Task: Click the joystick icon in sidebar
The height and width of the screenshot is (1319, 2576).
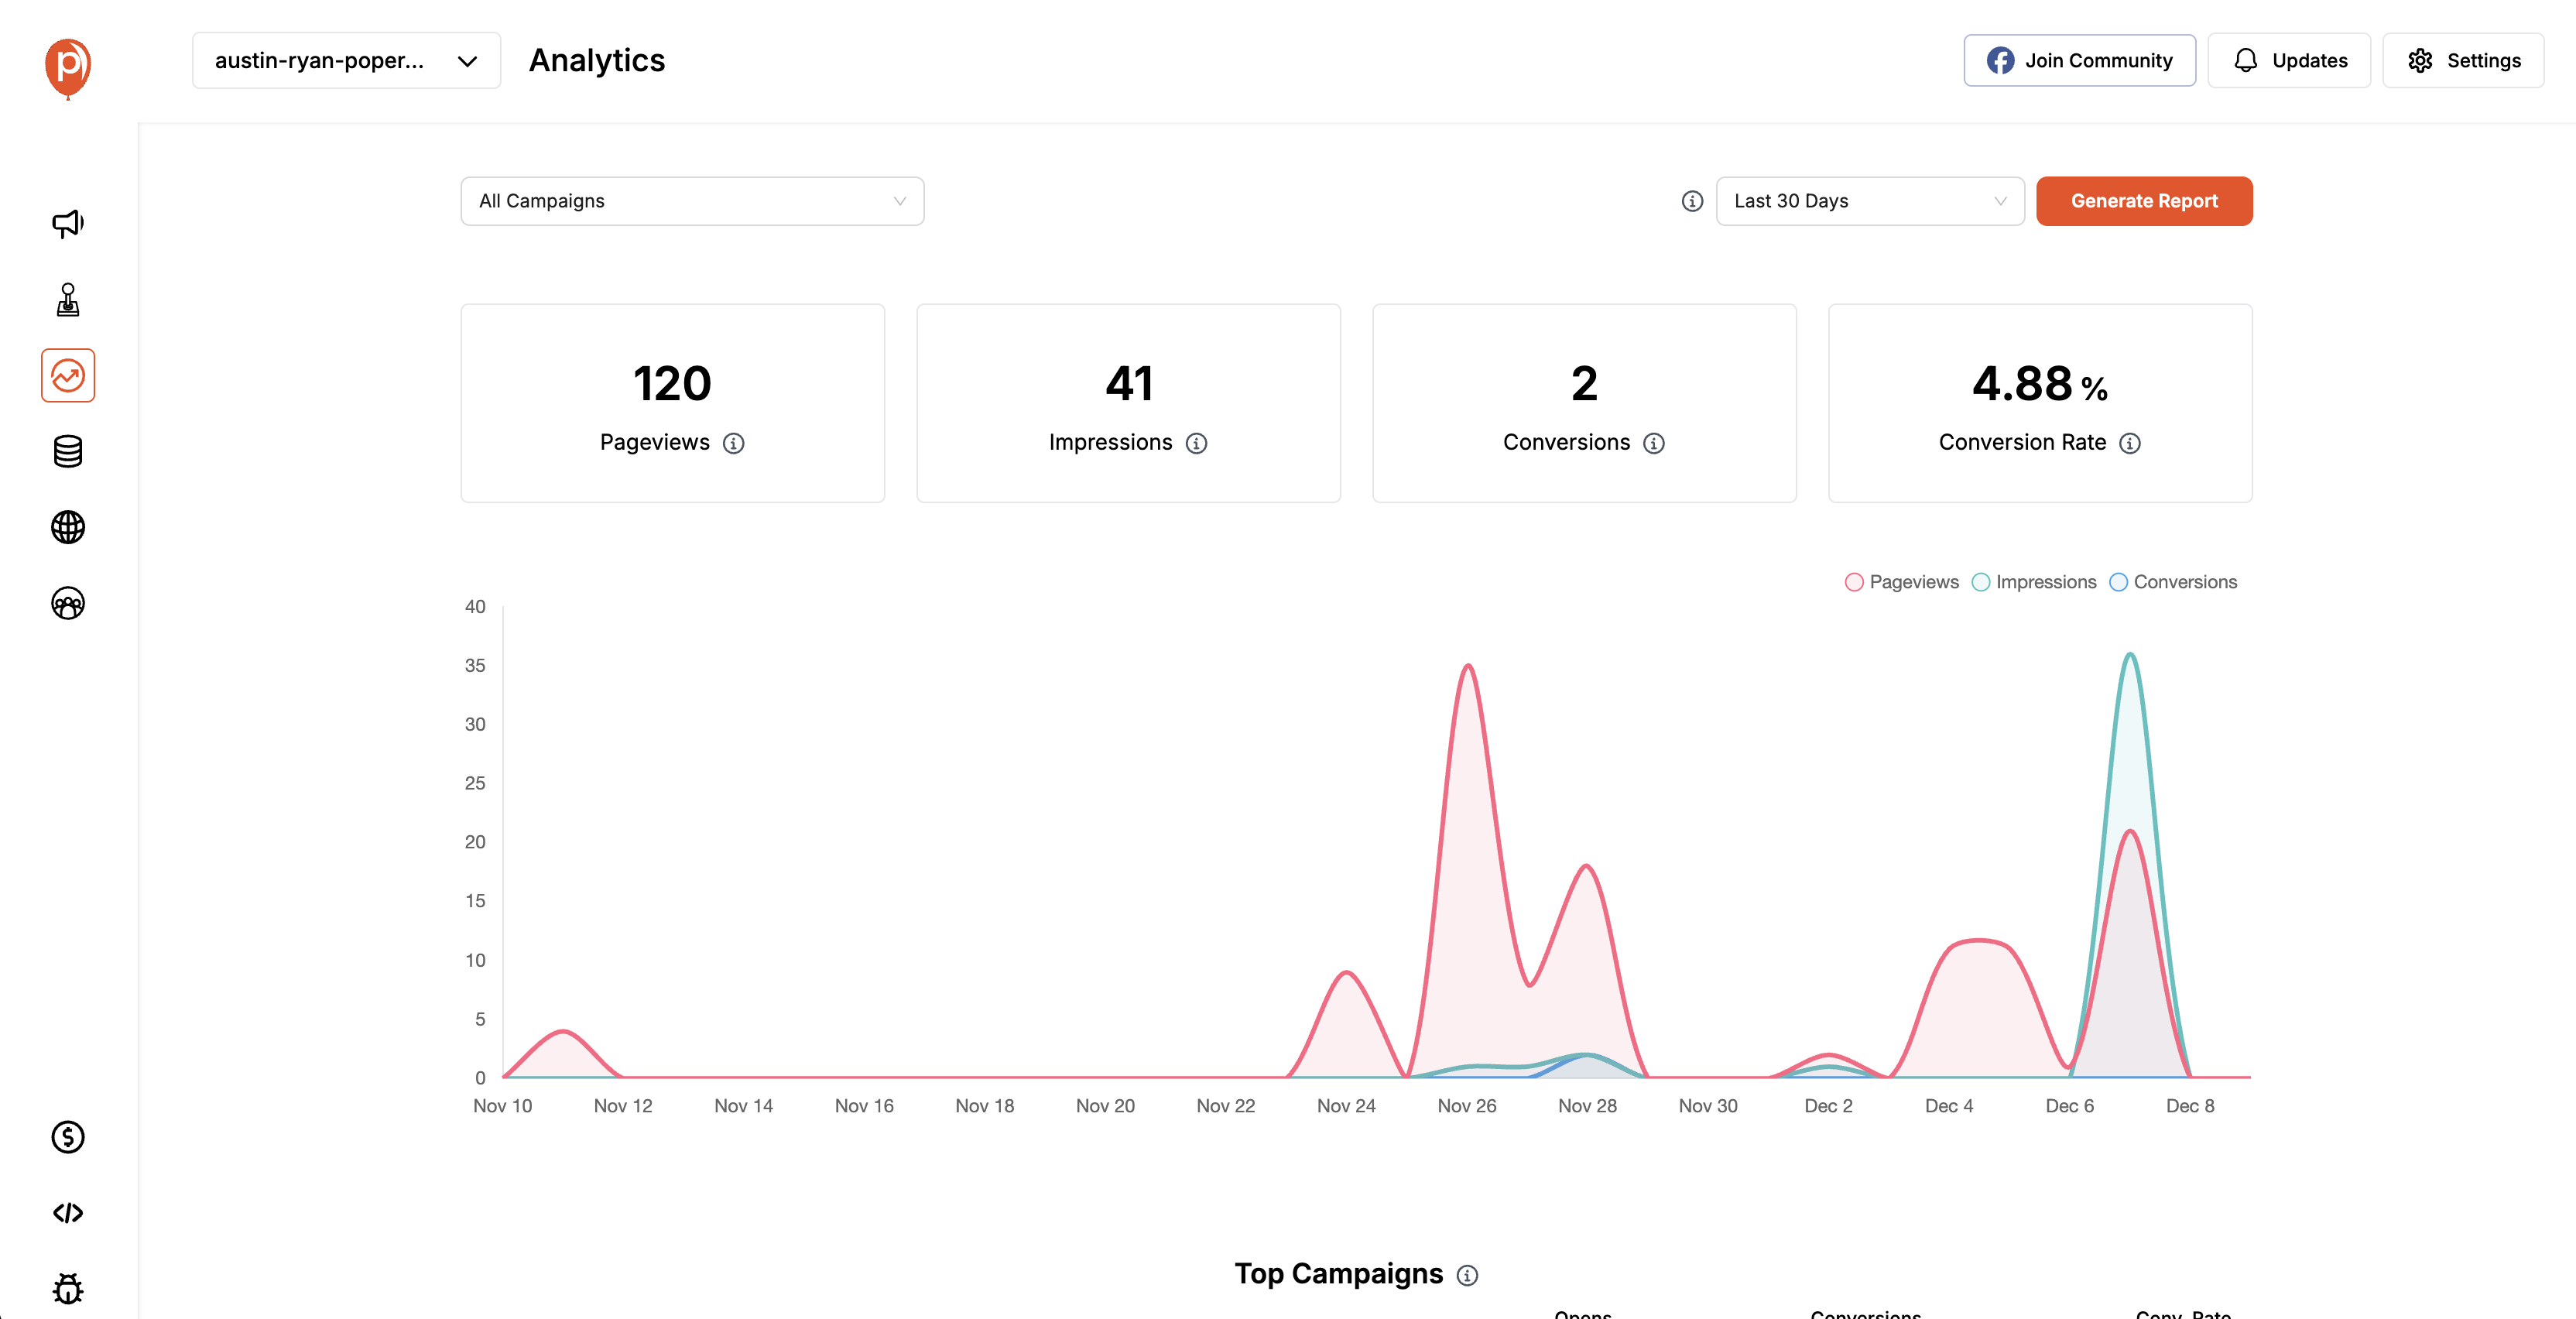Action: (x=68, y=300)
